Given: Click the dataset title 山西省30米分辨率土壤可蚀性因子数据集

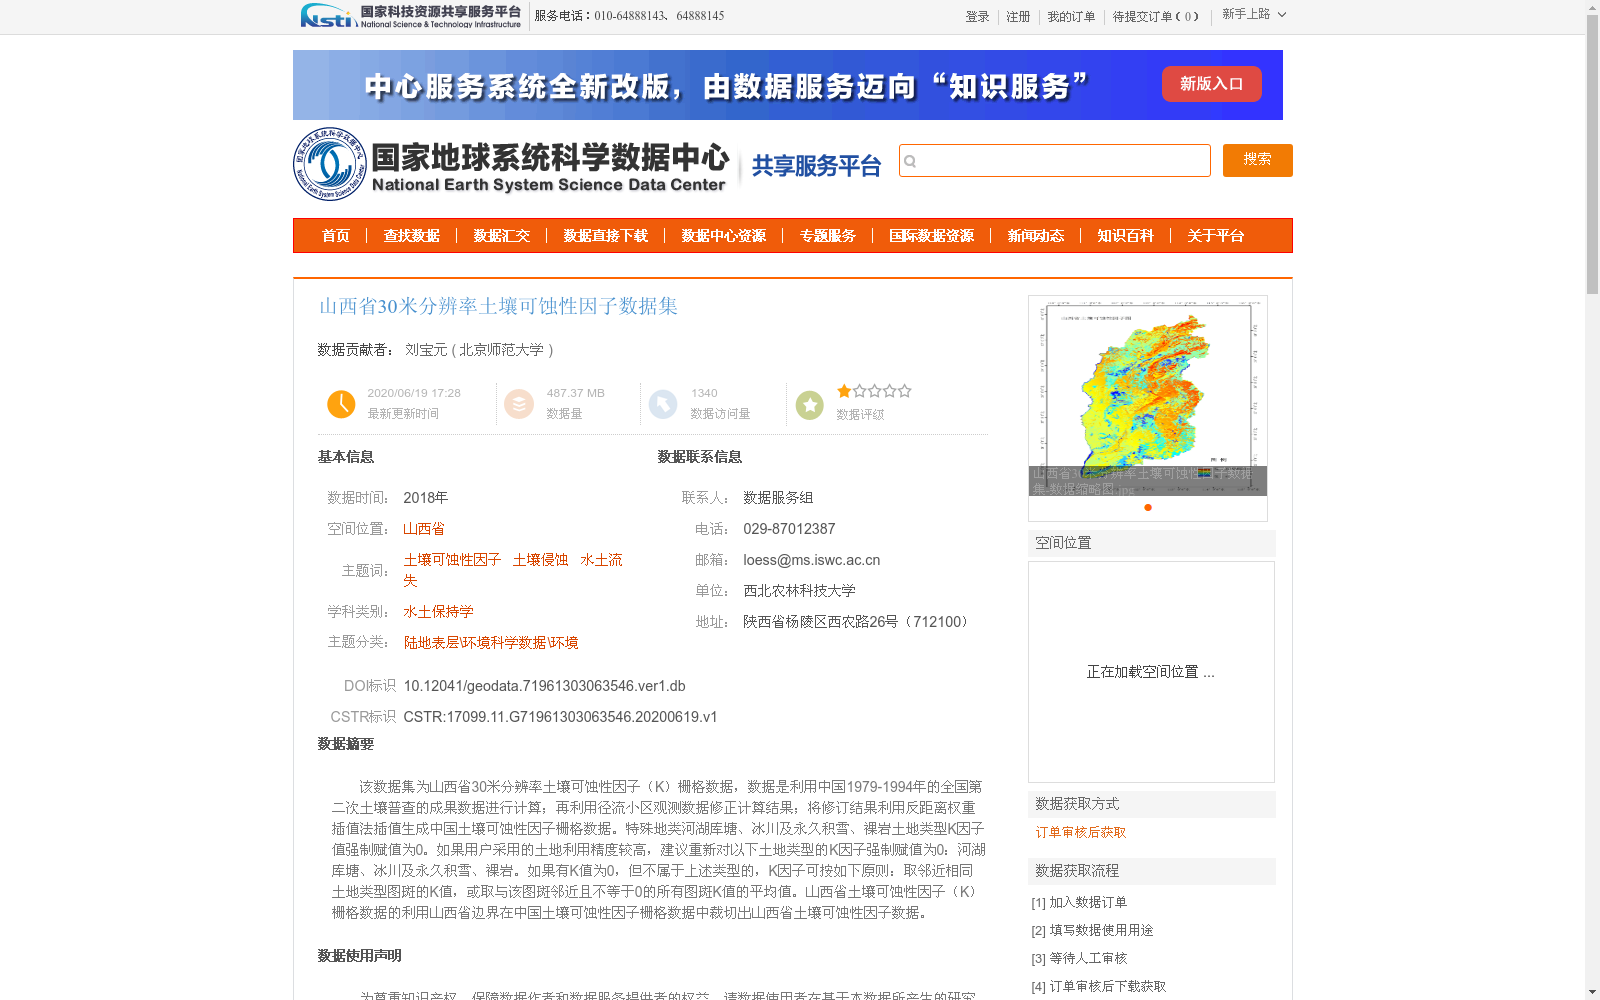Looking at the screenshot, I should pos(498,306).
